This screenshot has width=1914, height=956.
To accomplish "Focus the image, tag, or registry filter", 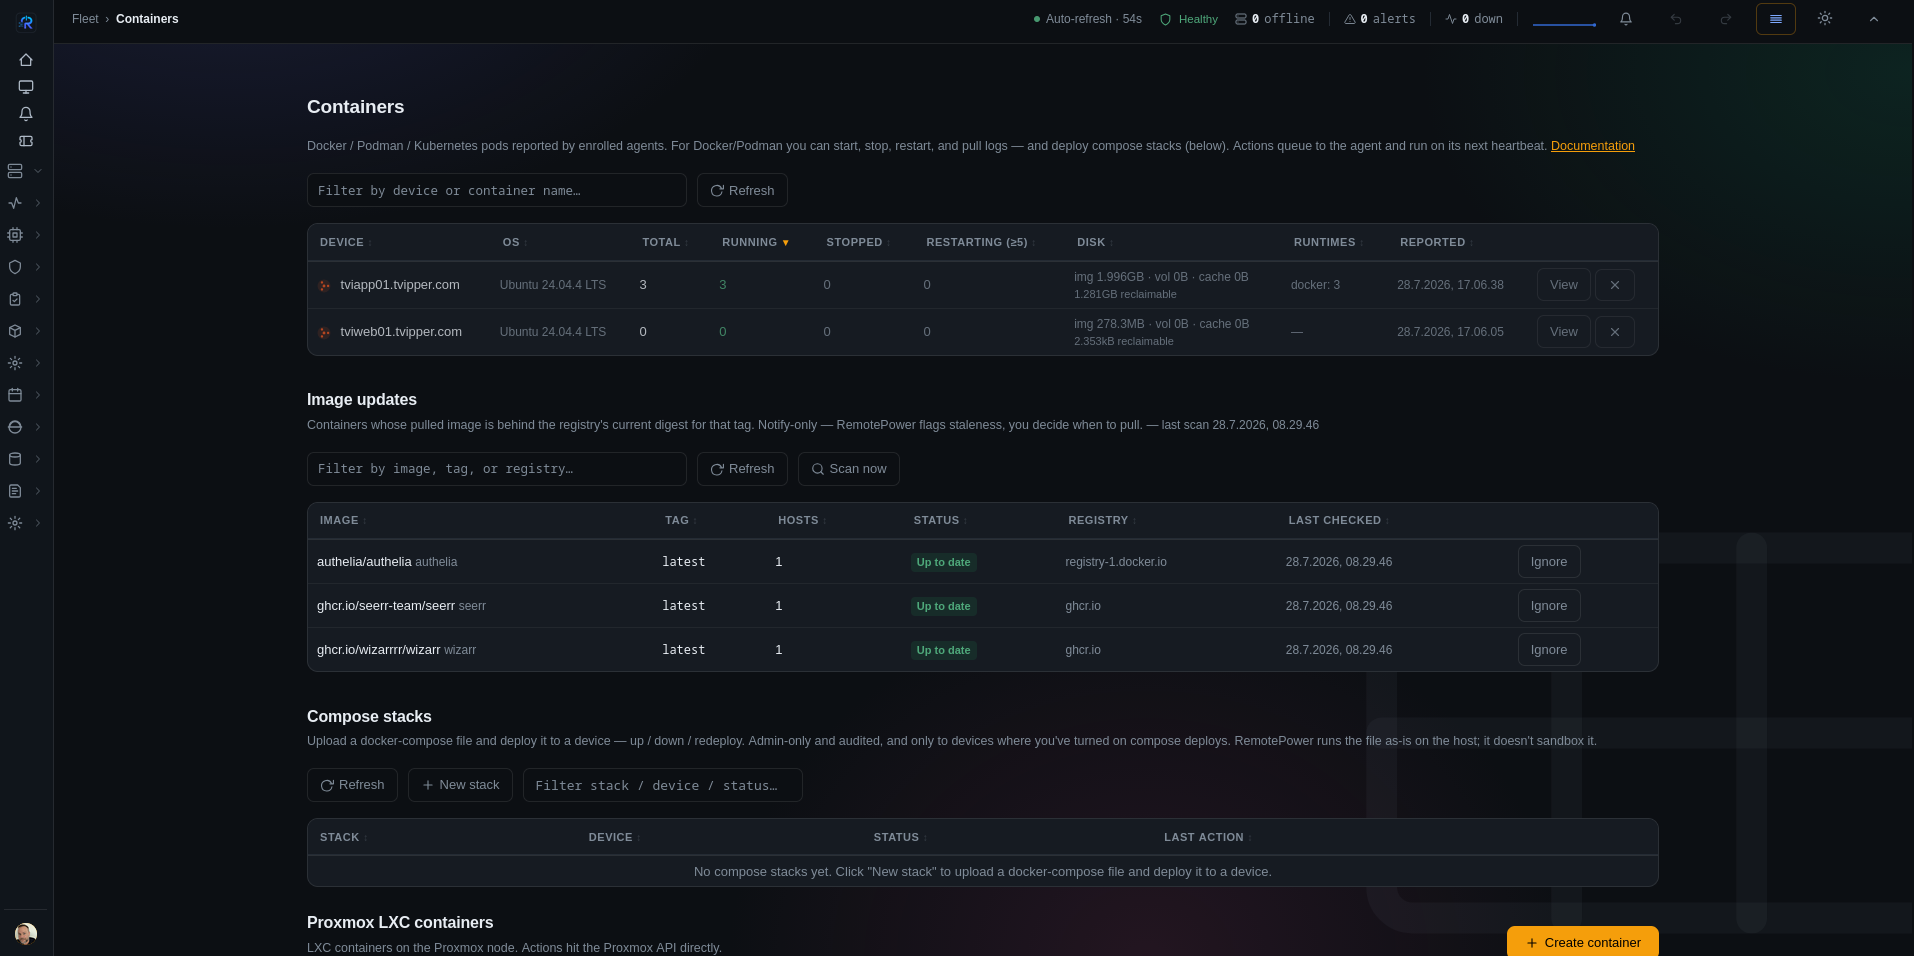I will coord(497,469).
